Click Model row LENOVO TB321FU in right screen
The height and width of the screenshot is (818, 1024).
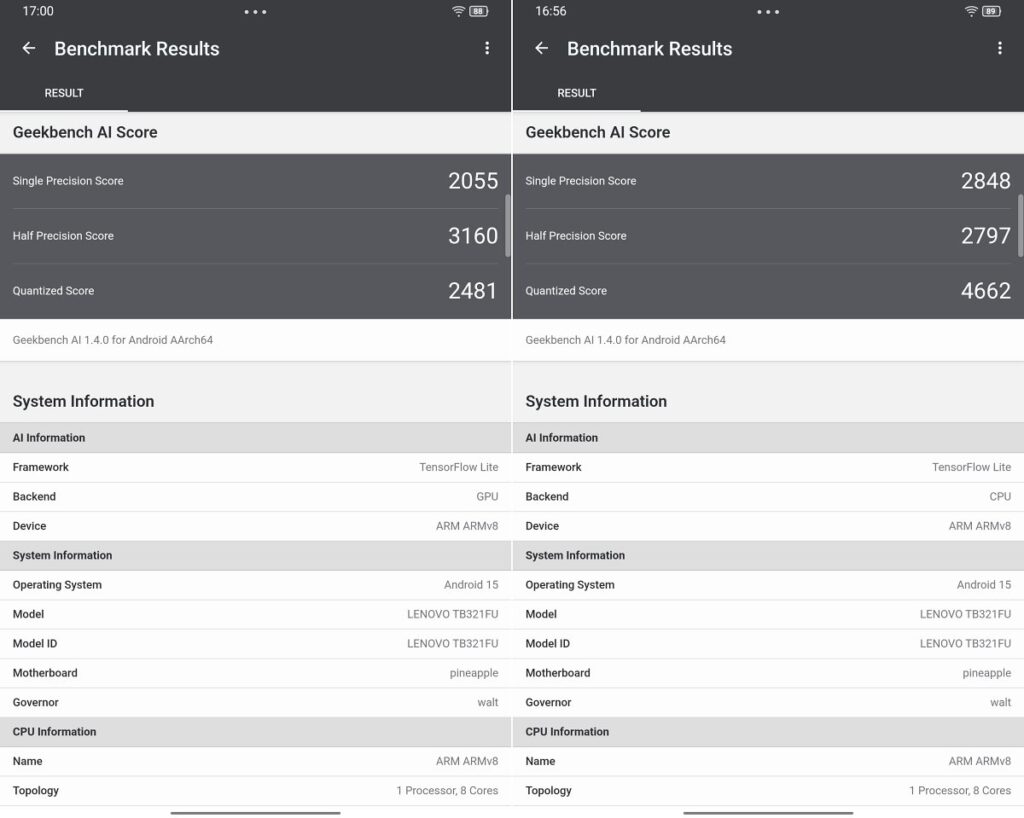pos(768,614)
